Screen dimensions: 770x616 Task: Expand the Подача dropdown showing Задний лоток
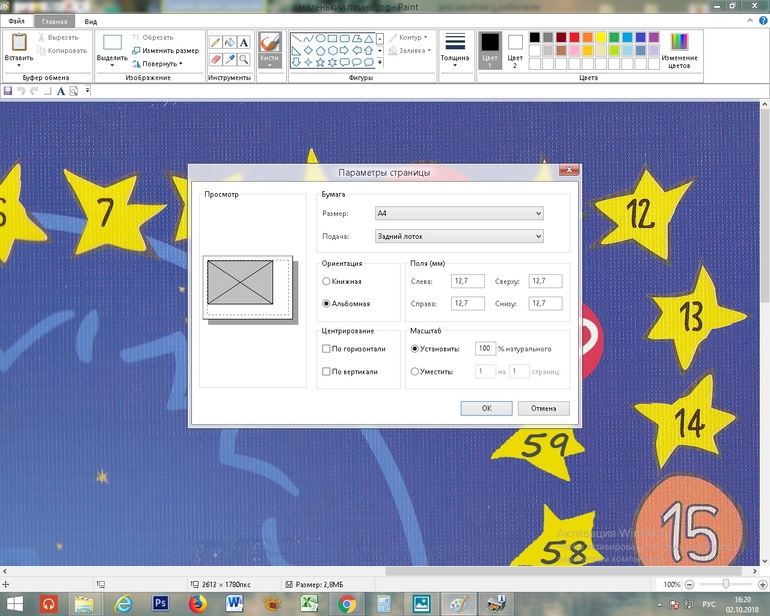458,236
